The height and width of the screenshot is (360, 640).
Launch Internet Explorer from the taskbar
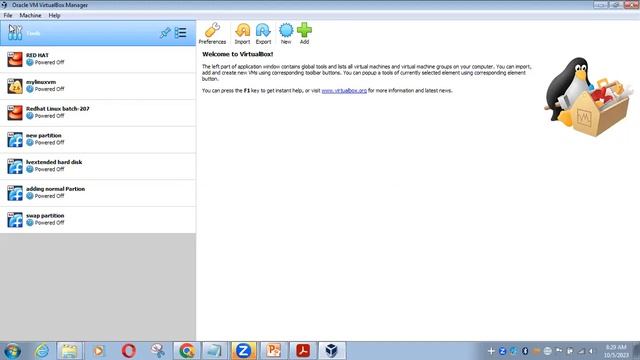(x=42, y=351)
